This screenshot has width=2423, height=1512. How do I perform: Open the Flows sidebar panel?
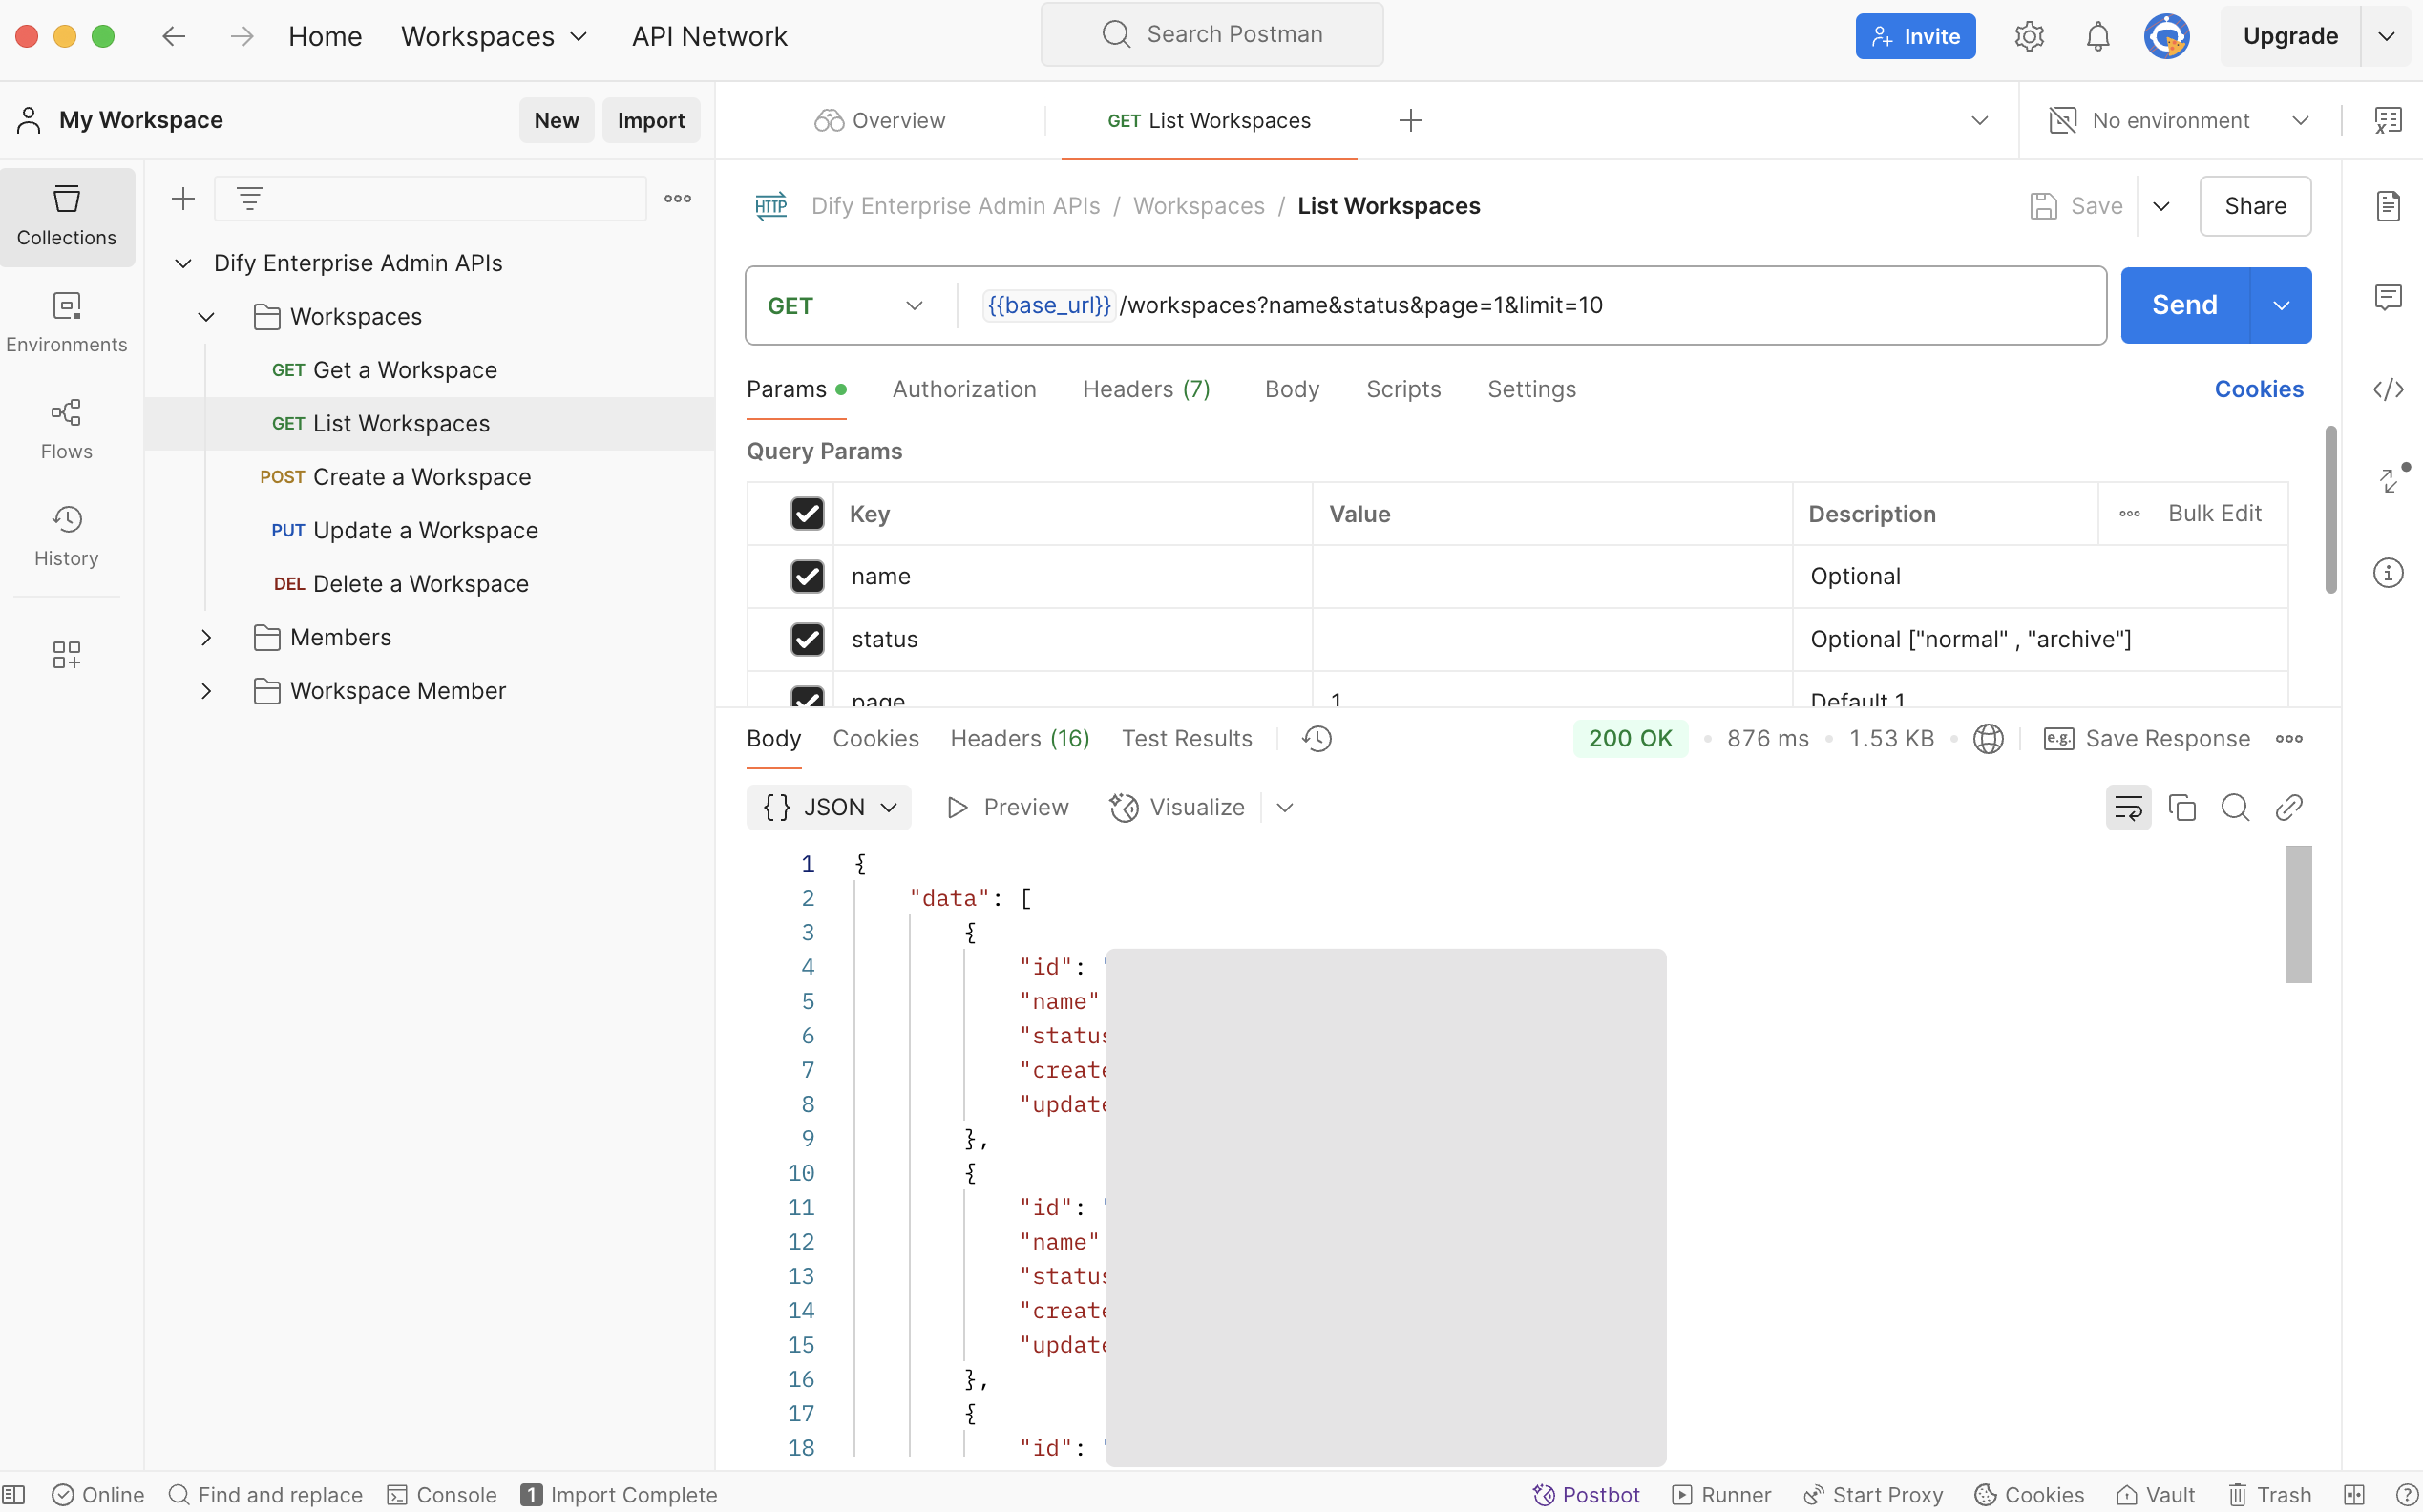[x=66, y=429]
